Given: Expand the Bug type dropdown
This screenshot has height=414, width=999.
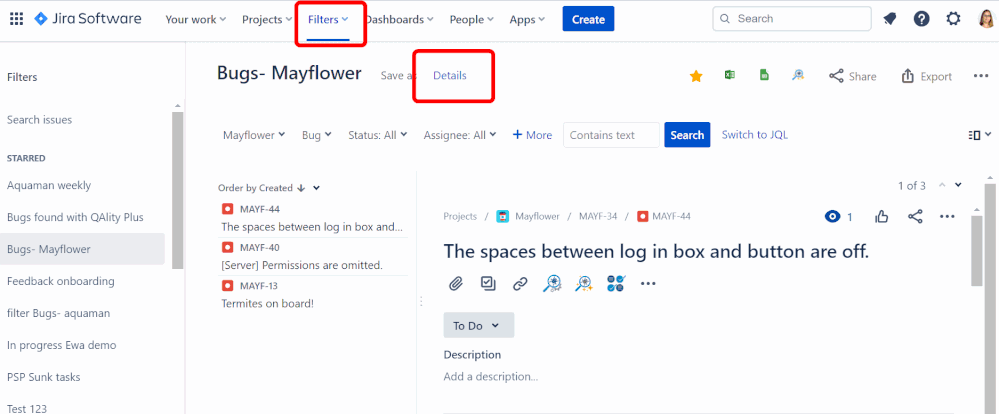Looking at the screenshot, I should pyautogui.click(x=317, y=135).
